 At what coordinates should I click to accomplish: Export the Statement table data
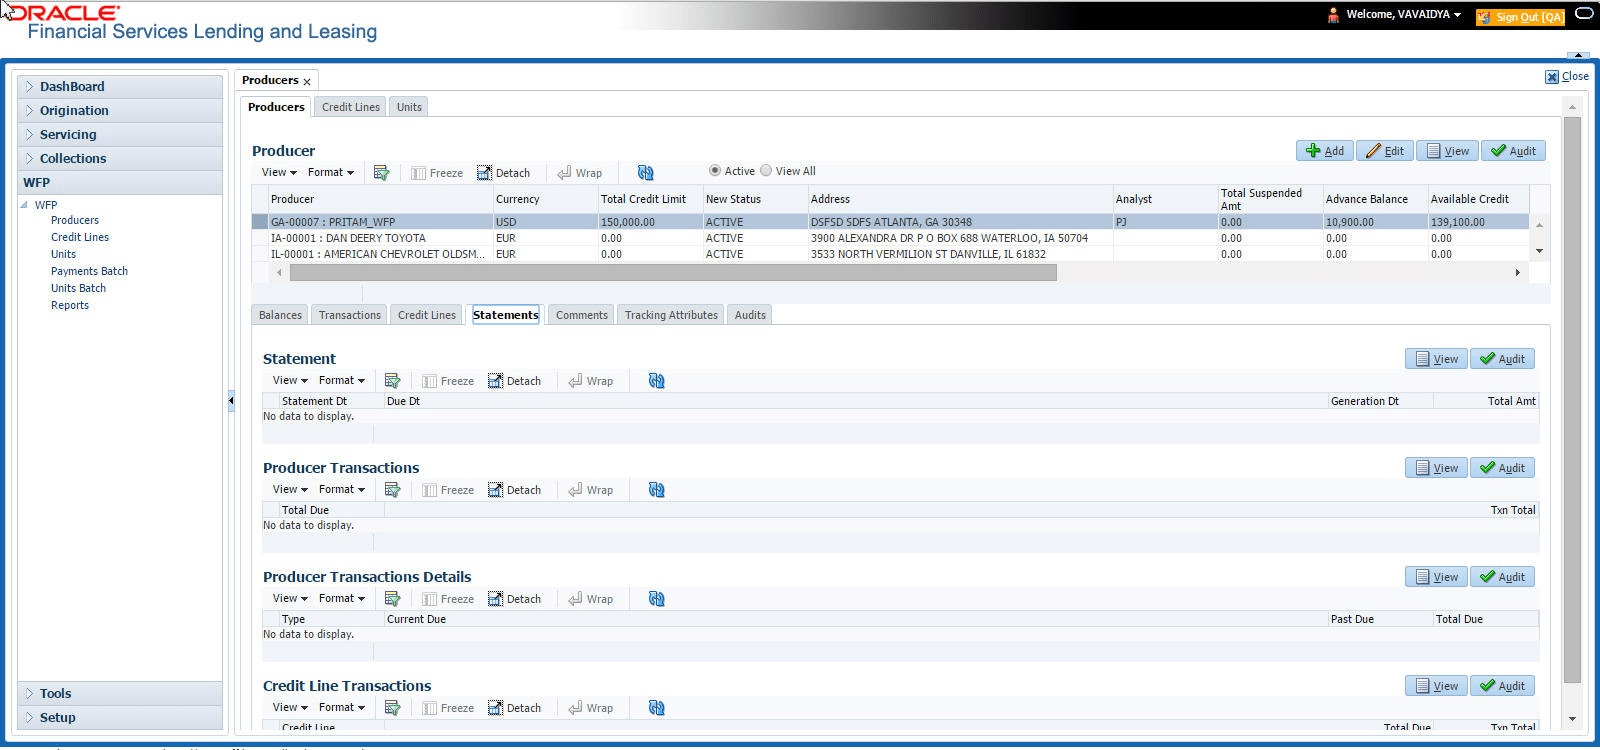pyautogui.click(x=392, y=381)
